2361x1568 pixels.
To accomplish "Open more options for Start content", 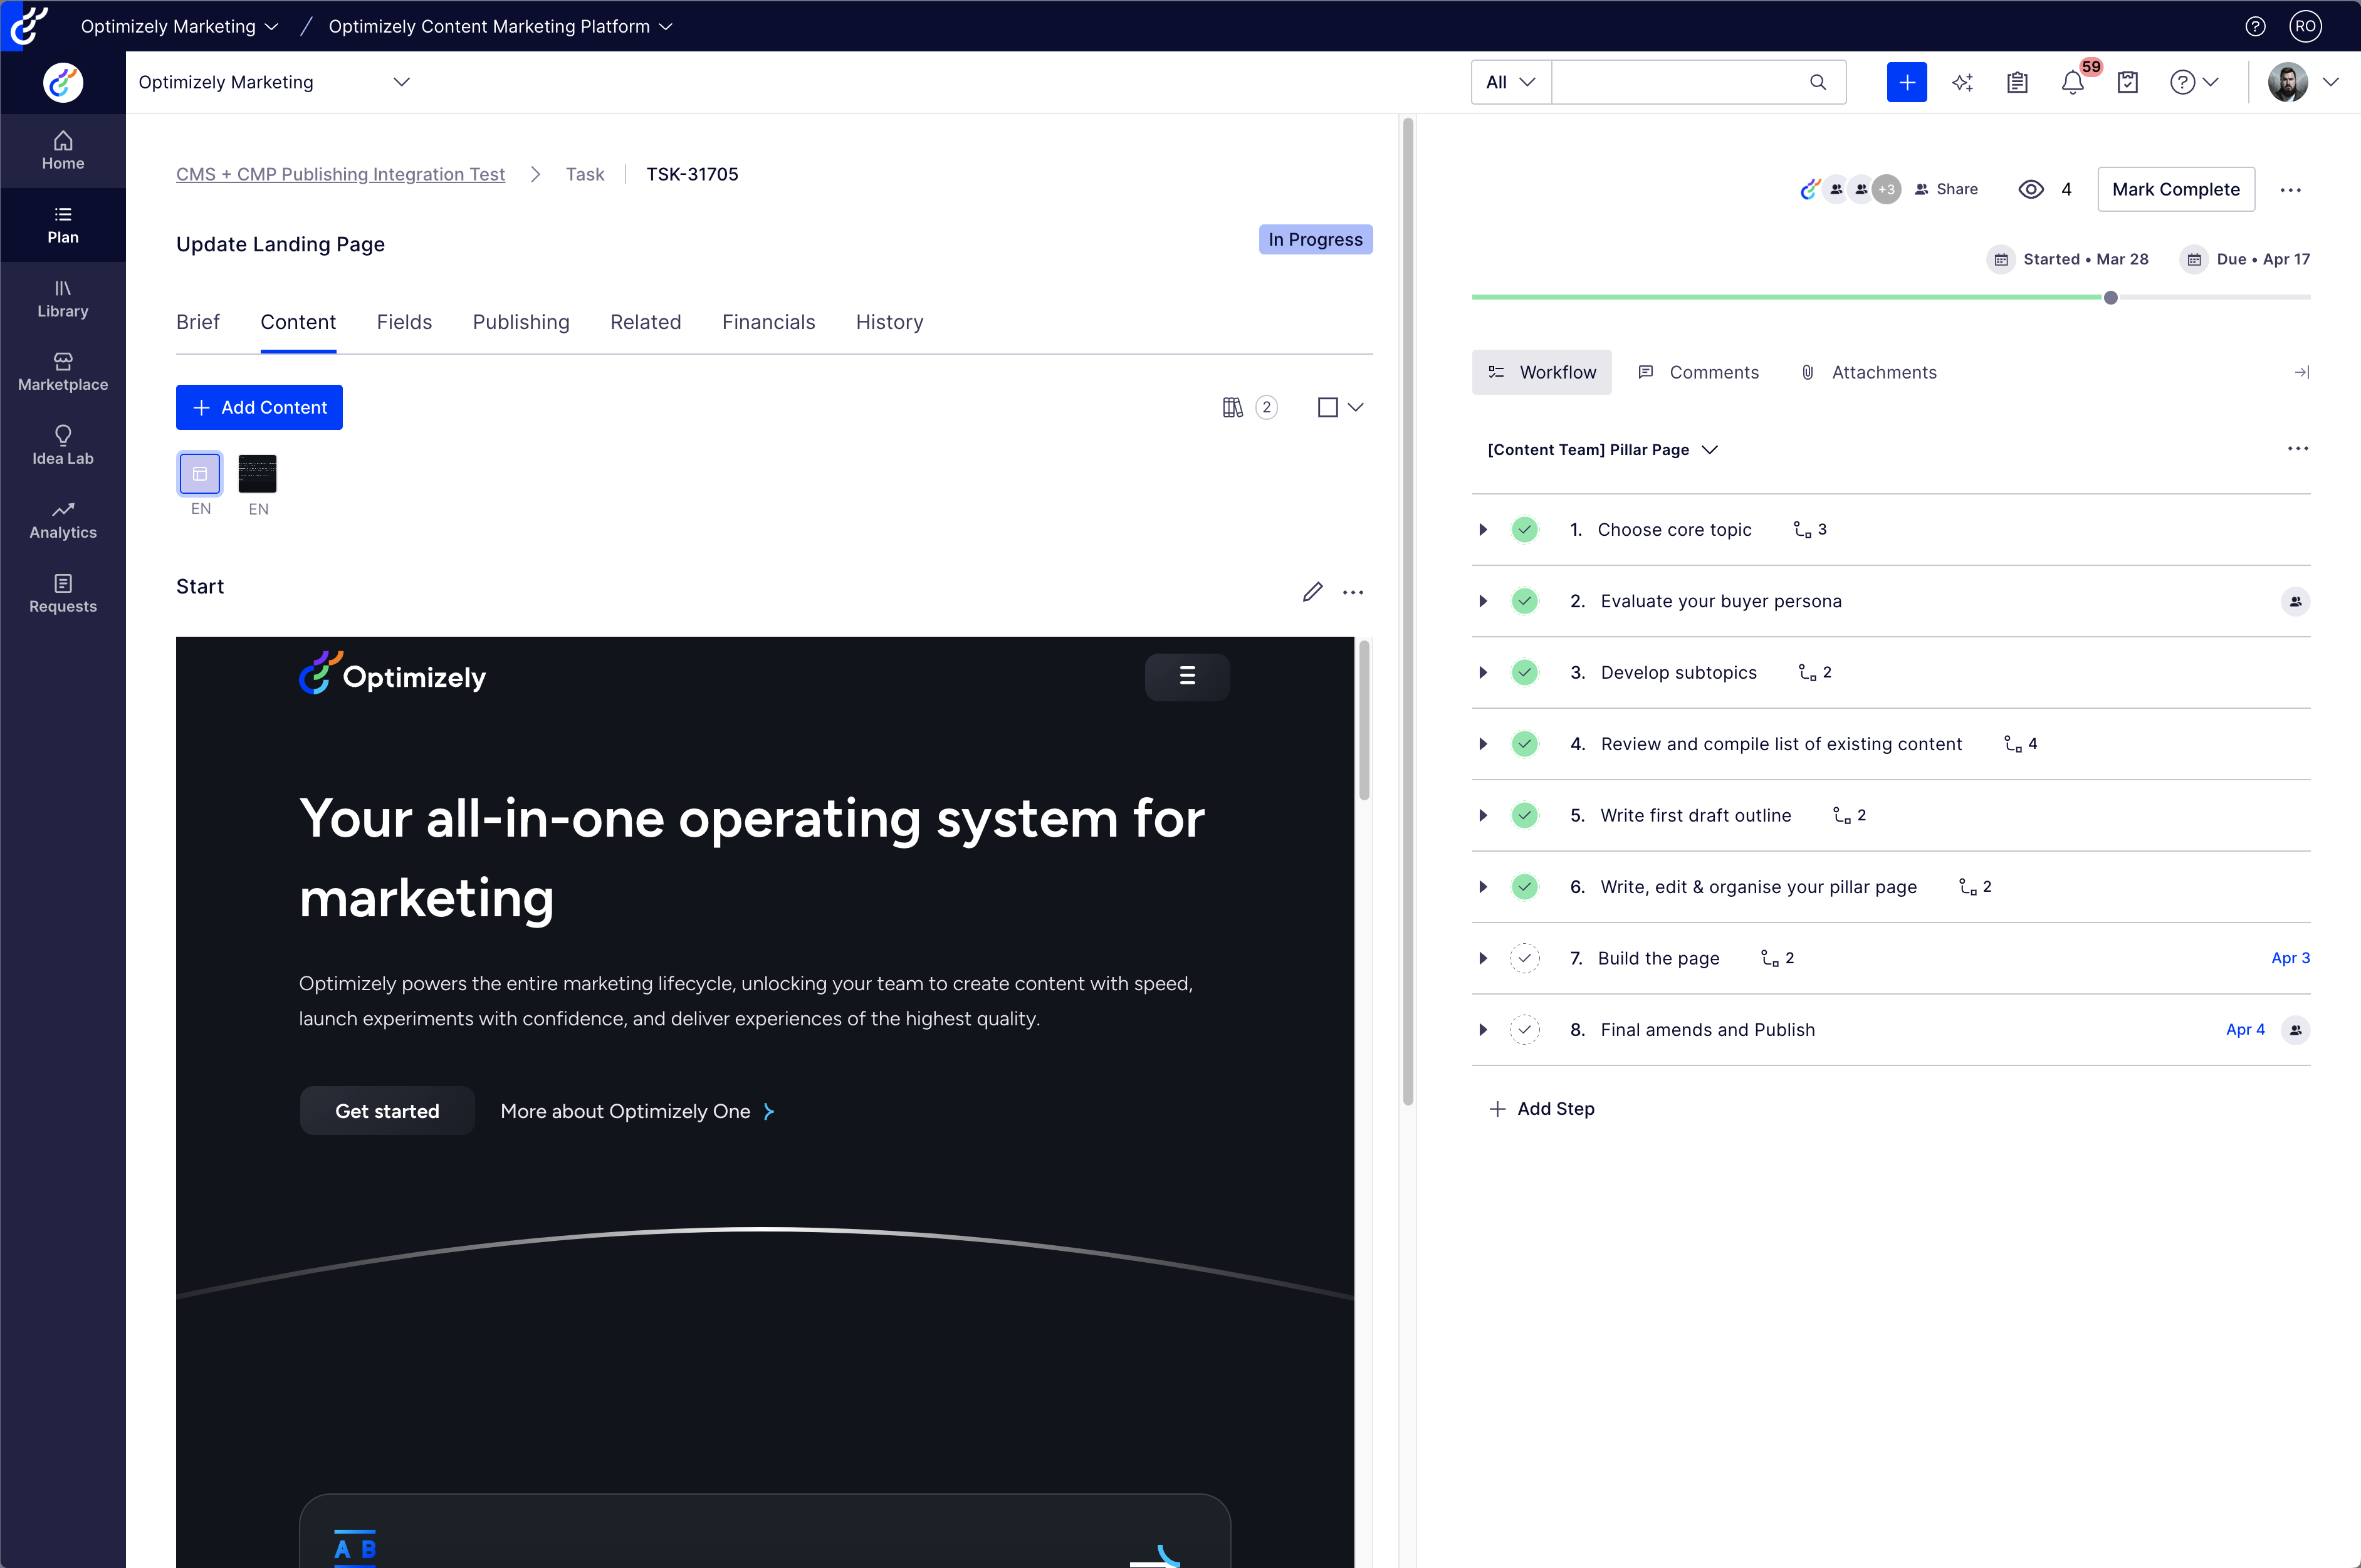I will coord(1353,592).
